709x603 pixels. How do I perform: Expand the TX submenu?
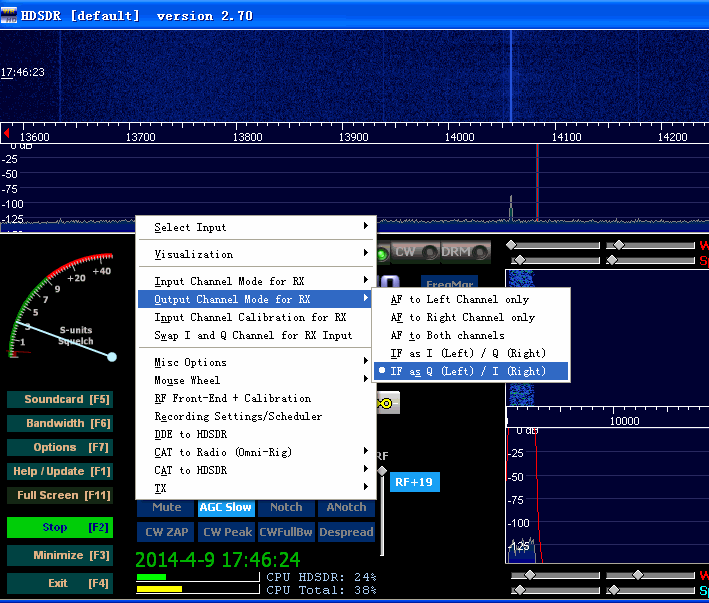point(256,488)
